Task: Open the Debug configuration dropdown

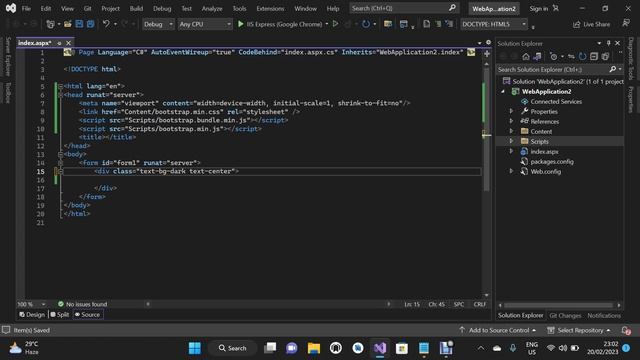Action: [158, 24]
